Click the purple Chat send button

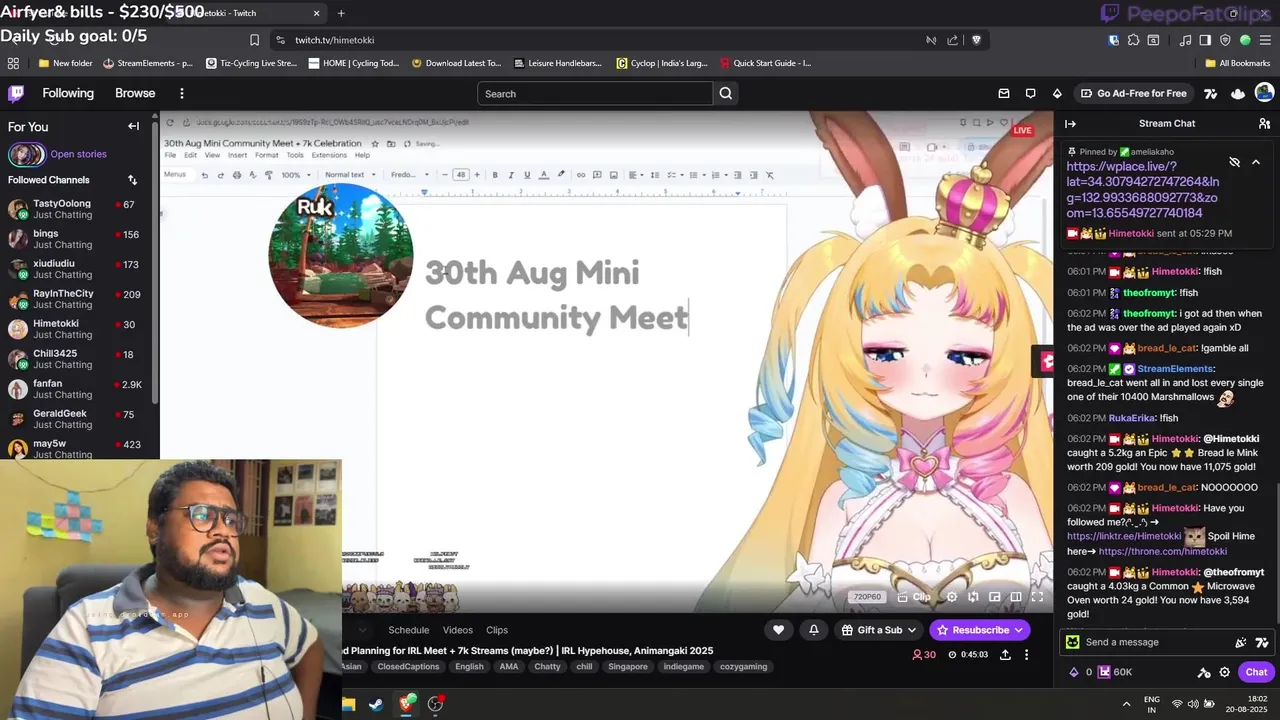[x=1256, y=672]
